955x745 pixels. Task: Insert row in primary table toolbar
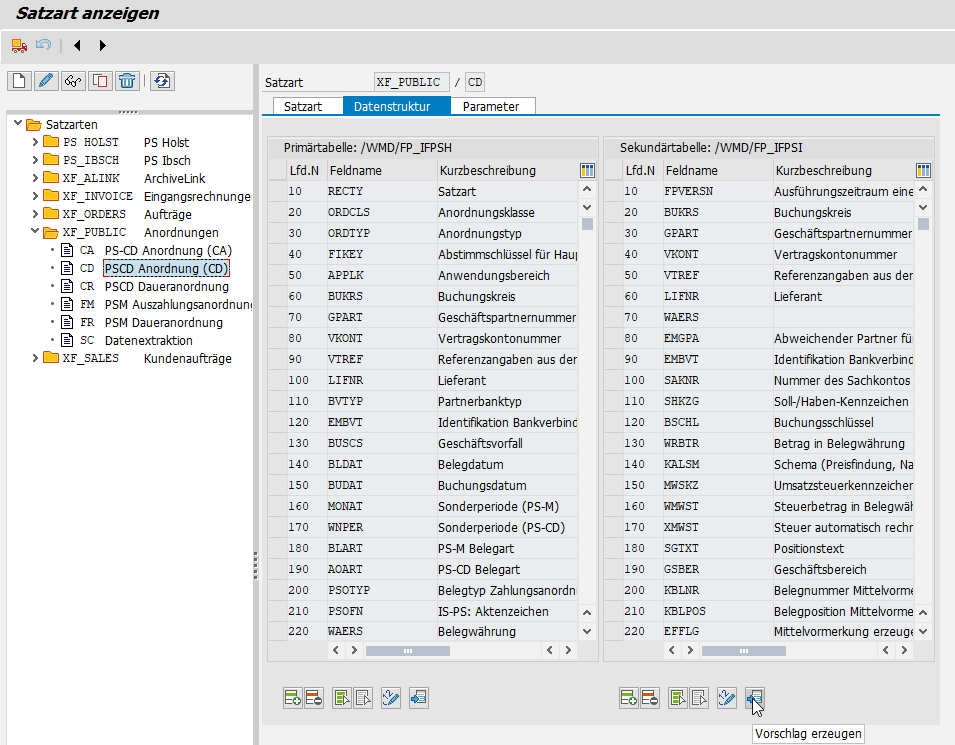tap(293, 698)
